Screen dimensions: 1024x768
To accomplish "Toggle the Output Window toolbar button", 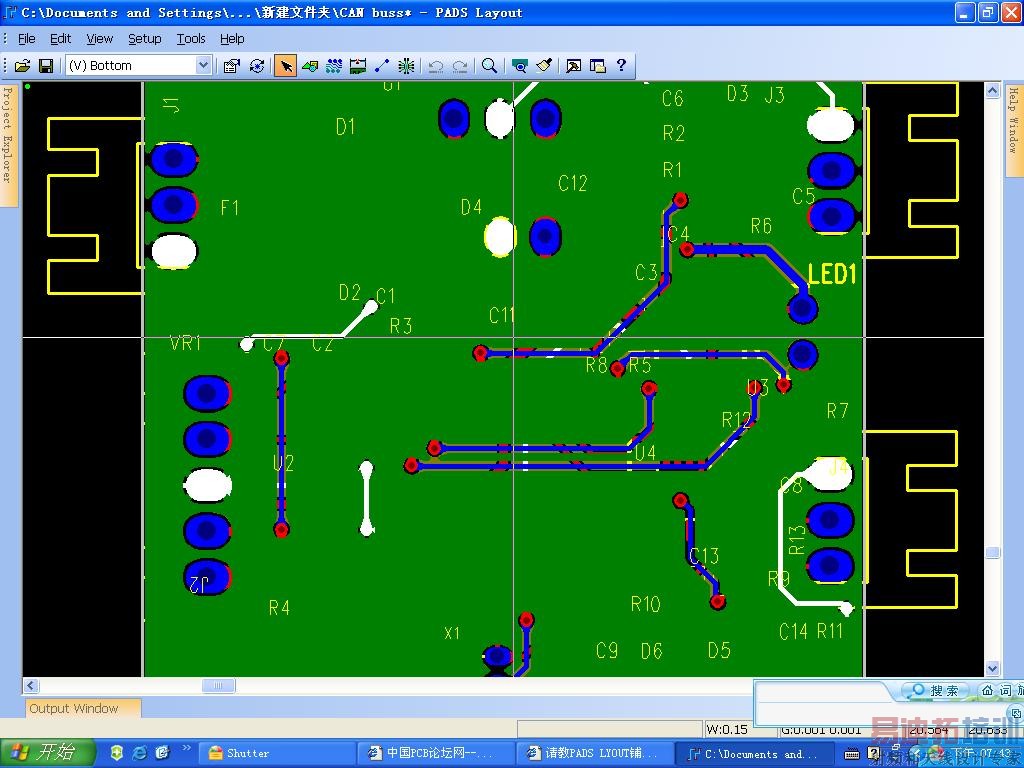I will pyautogui.click(x=573, y=66).
